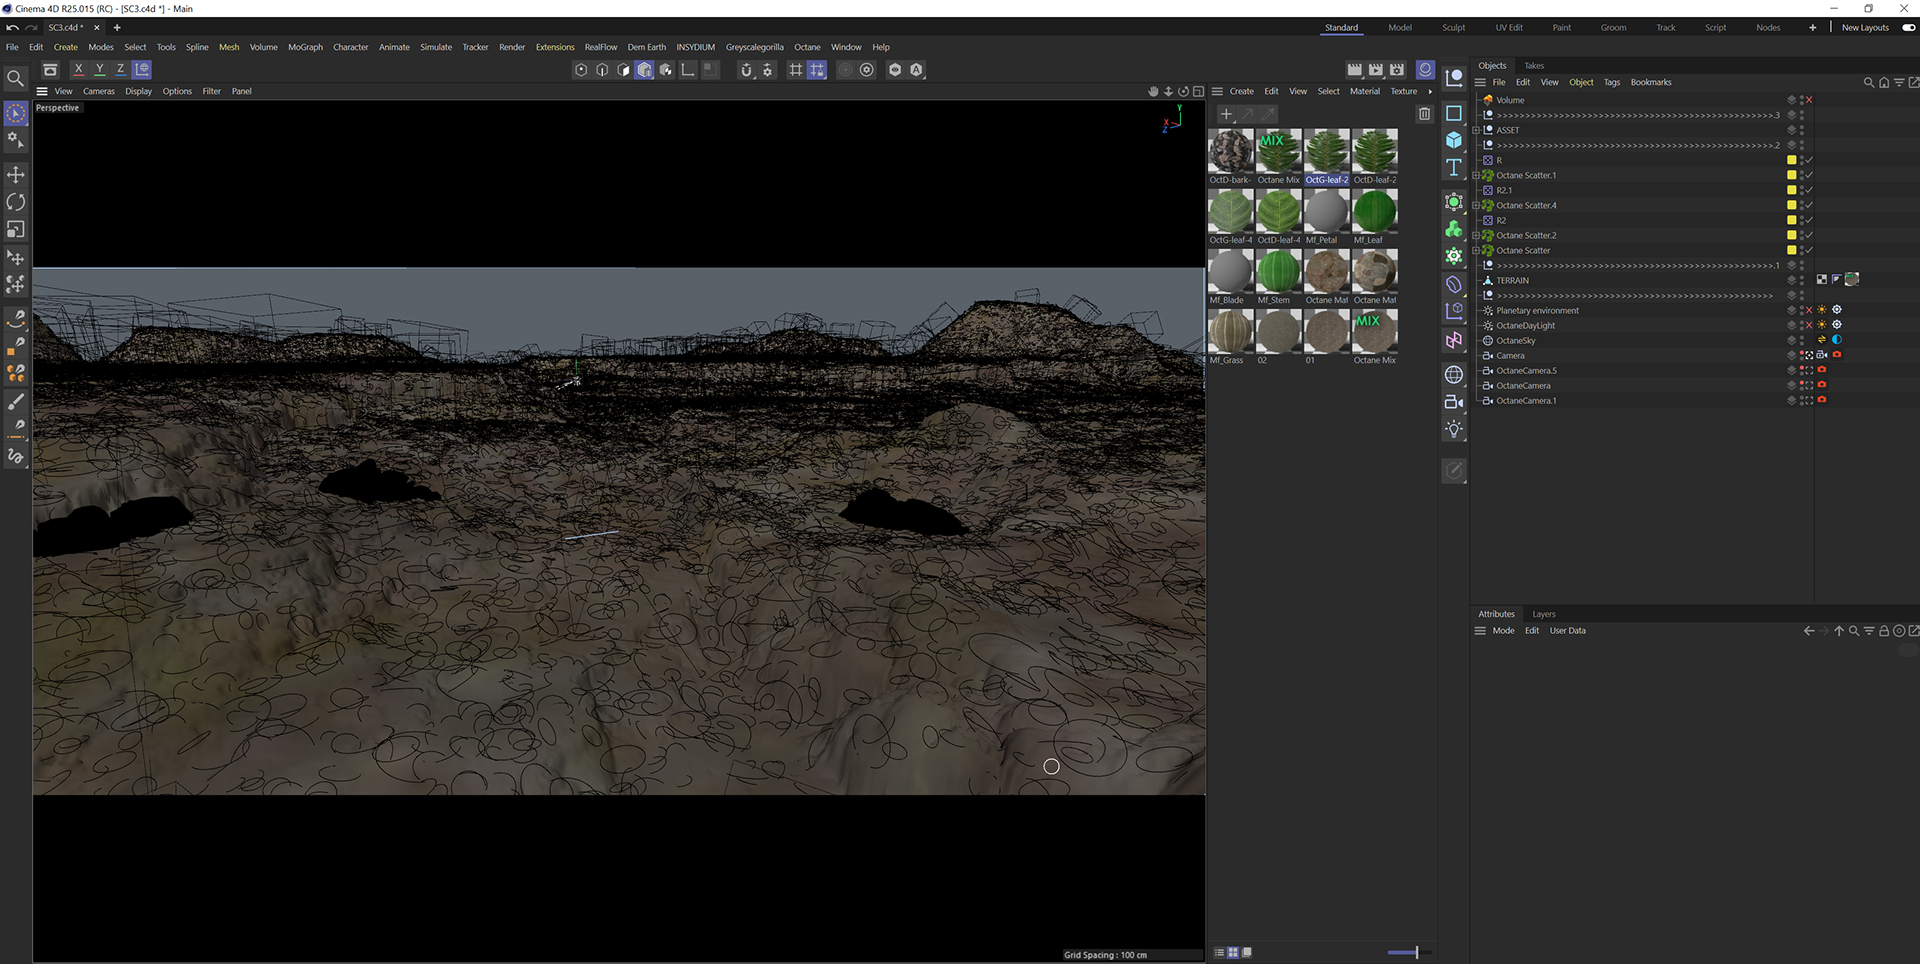This screenshot has width=1920, height=964.
Task: Expand the Octane Scatter.2 hierarchy
Action: click(1476, 235)
